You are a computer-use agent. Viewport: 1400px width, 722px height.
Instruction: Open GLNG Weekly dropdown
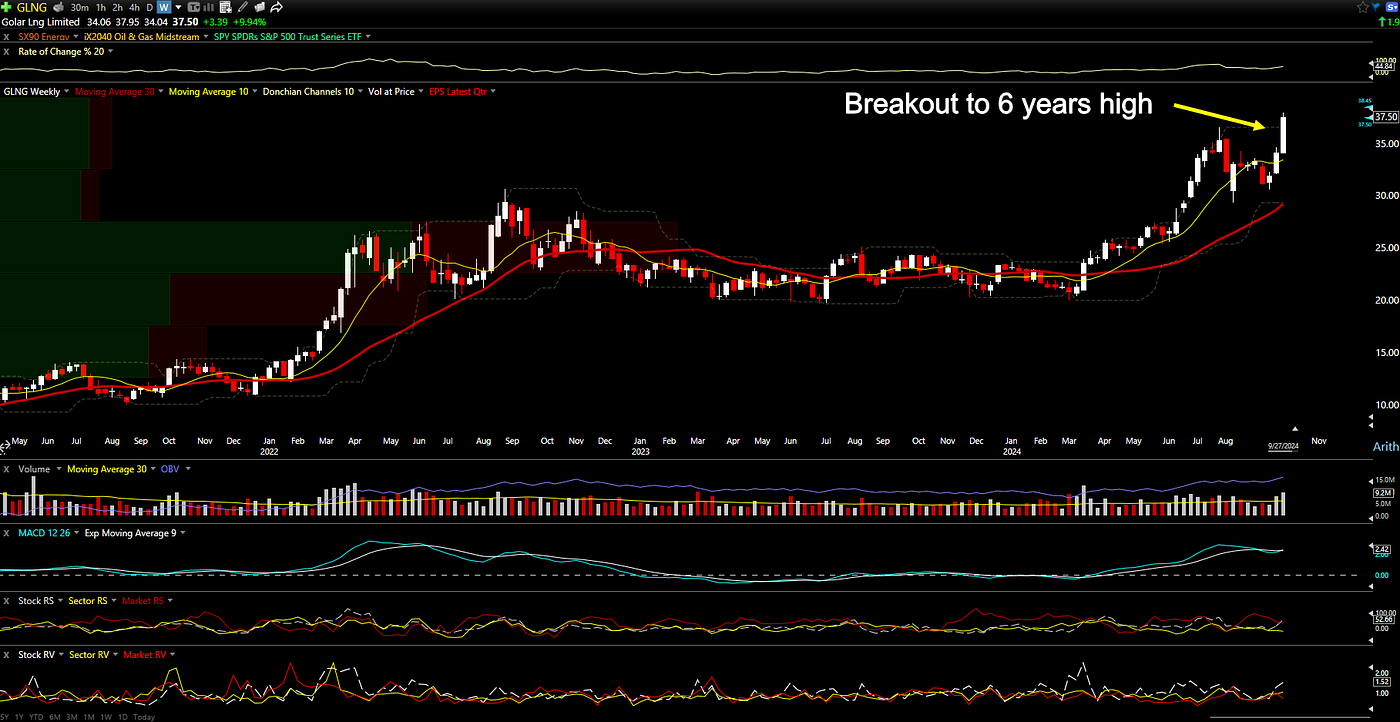[66, 92]
